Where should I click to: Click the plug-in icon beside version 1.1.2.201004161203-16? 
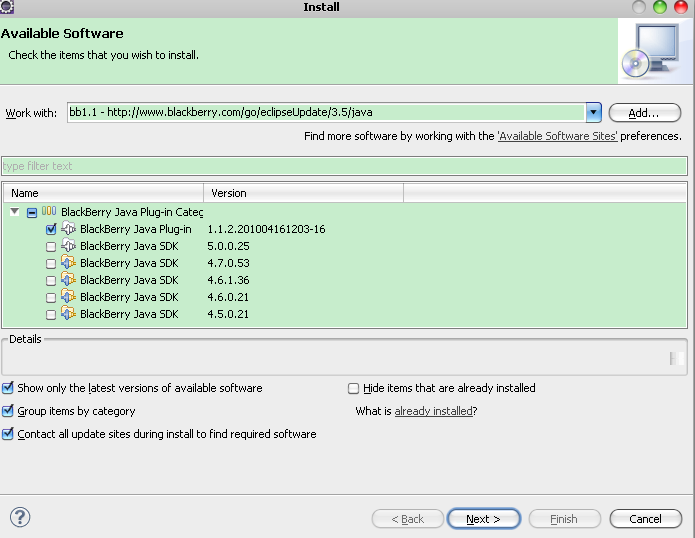[x=68, y=229]
